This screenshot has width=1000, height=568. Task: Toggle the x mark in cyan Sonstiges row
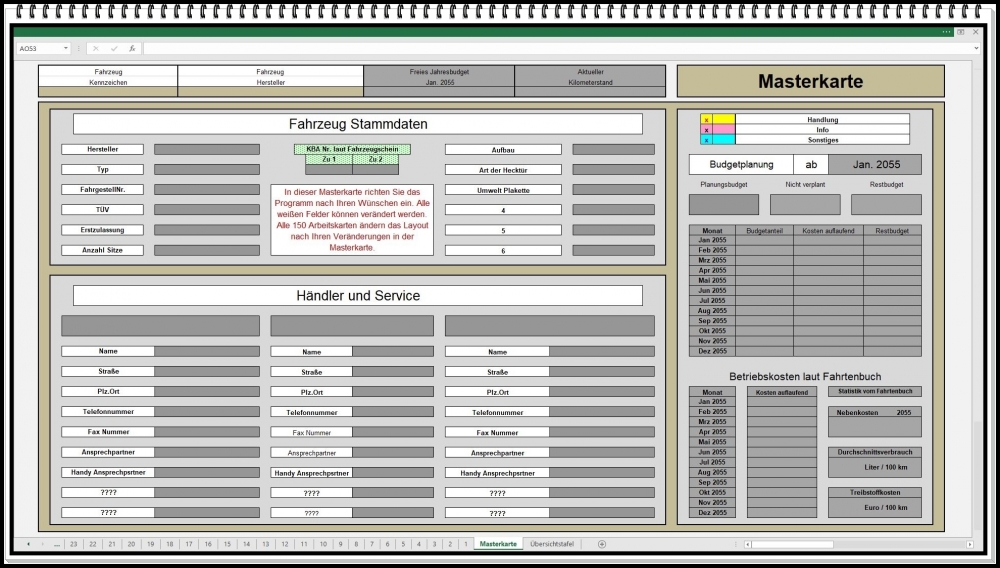(x=706, y=140)
